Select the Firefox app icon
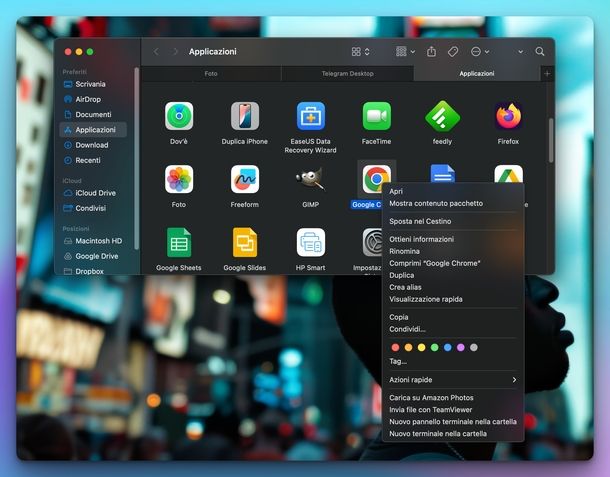610x477 pixels. 508,116
